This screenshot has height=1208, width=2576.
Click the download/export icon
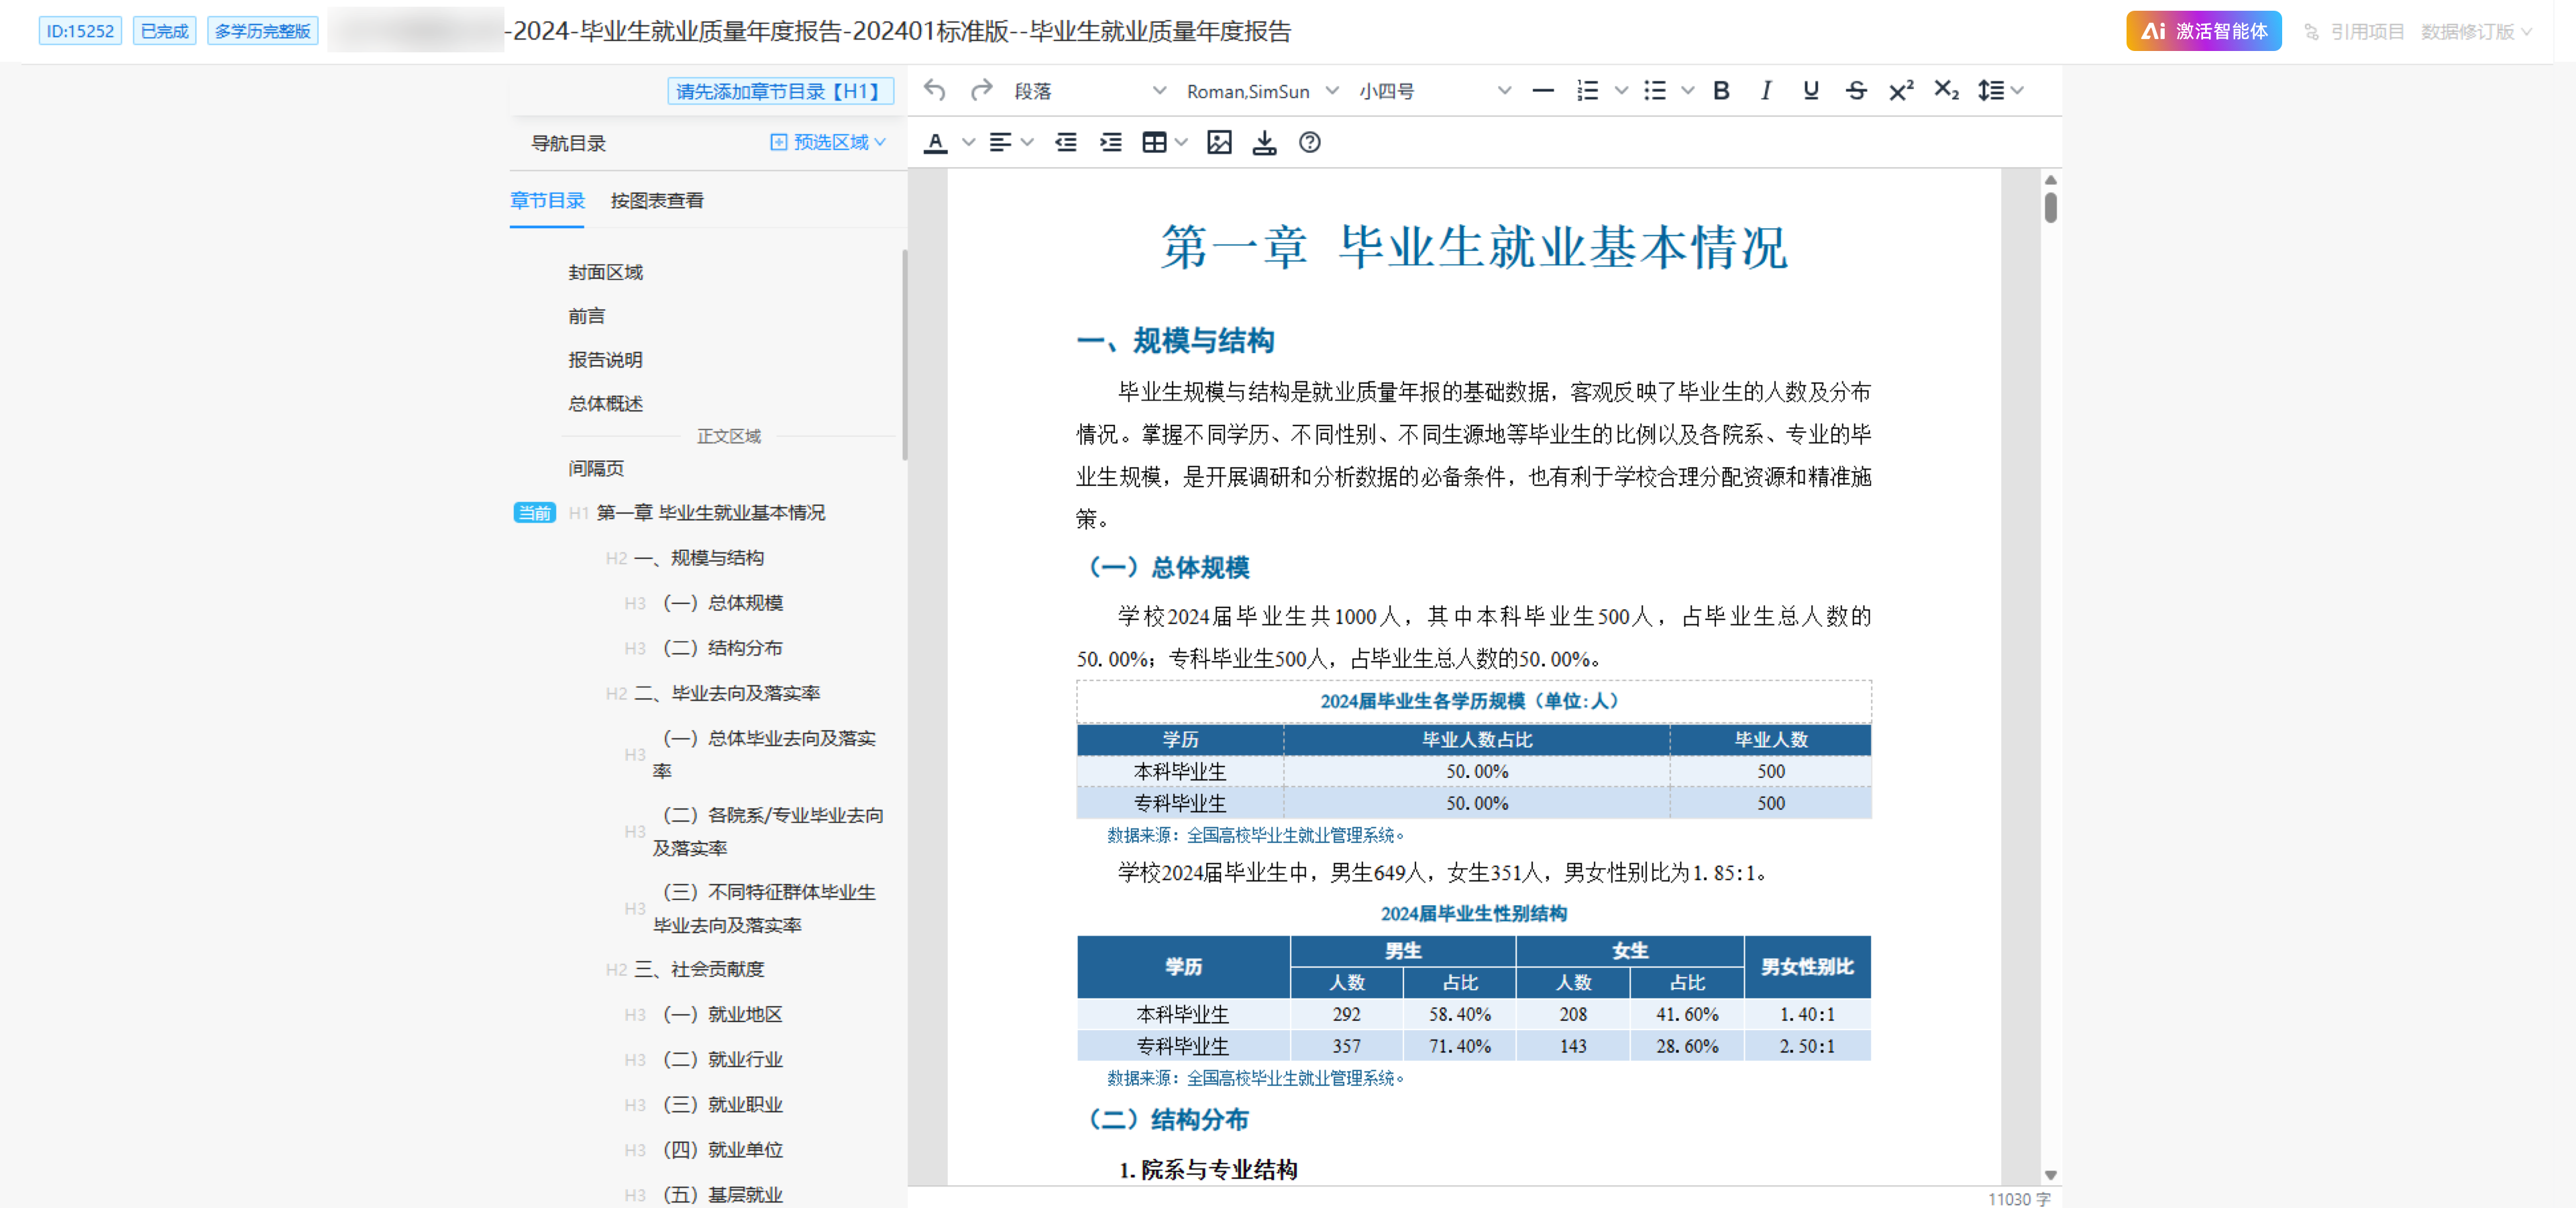1264,143
